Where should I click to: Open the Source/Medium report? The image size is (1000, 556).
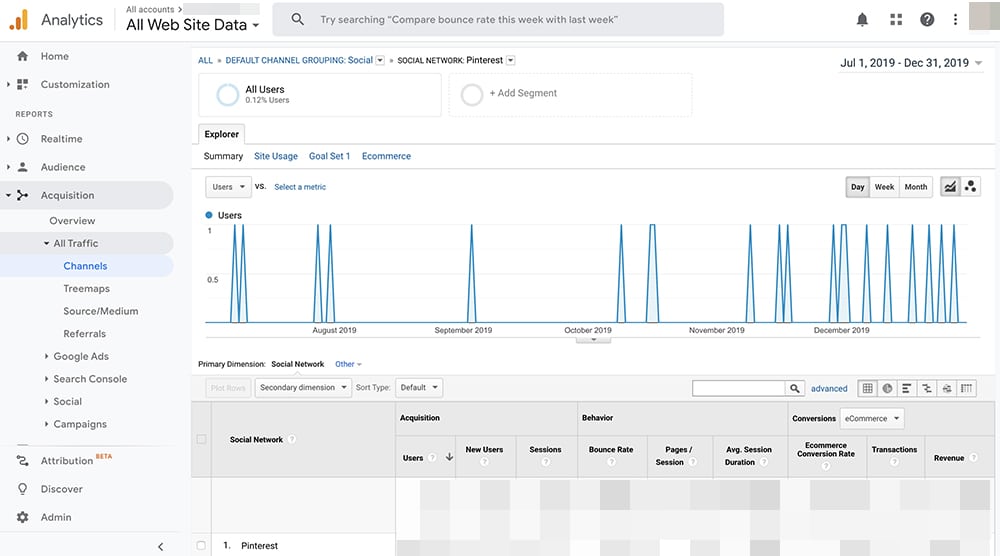tap(101, 311)
